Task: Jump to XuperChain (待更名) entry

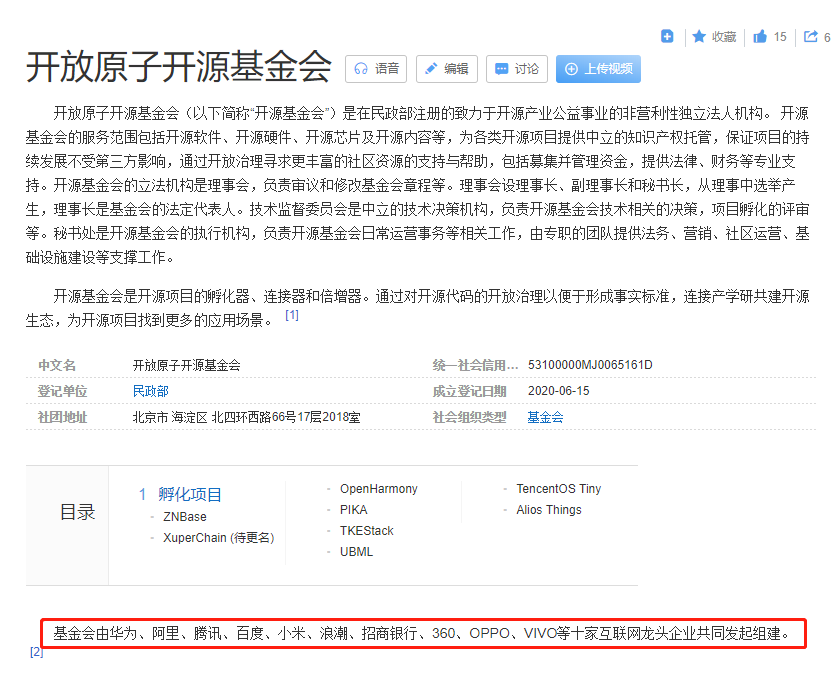Action: 219,537
